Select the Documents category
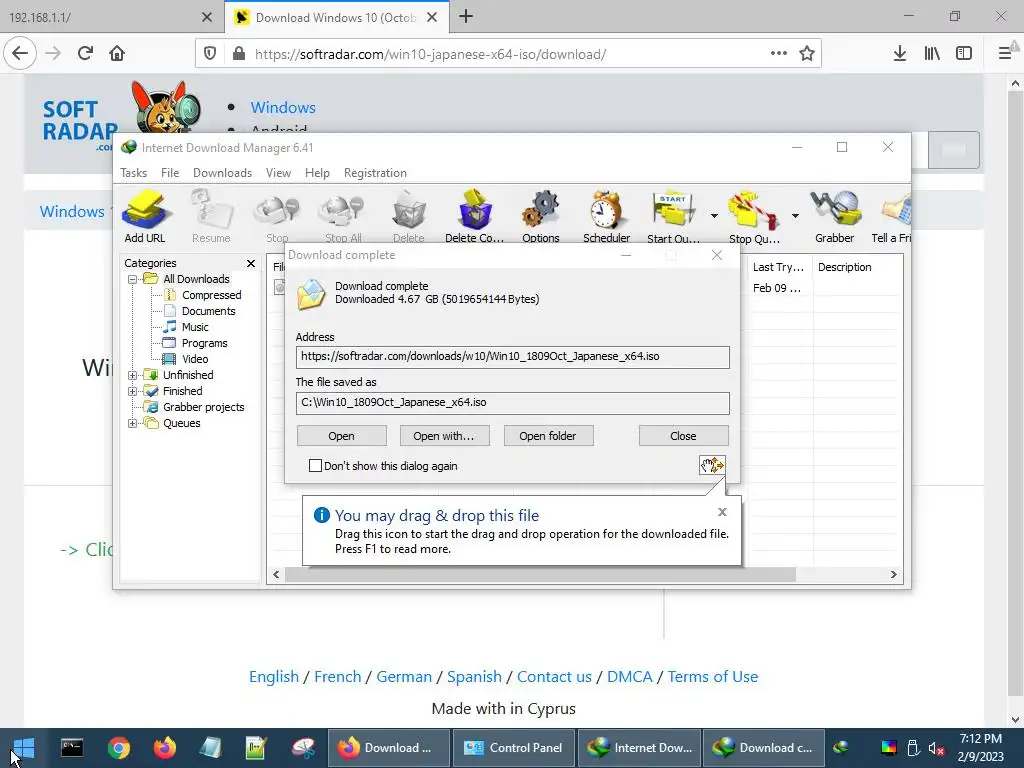This screenshot has width=1024, height=768. click(208, 312)
